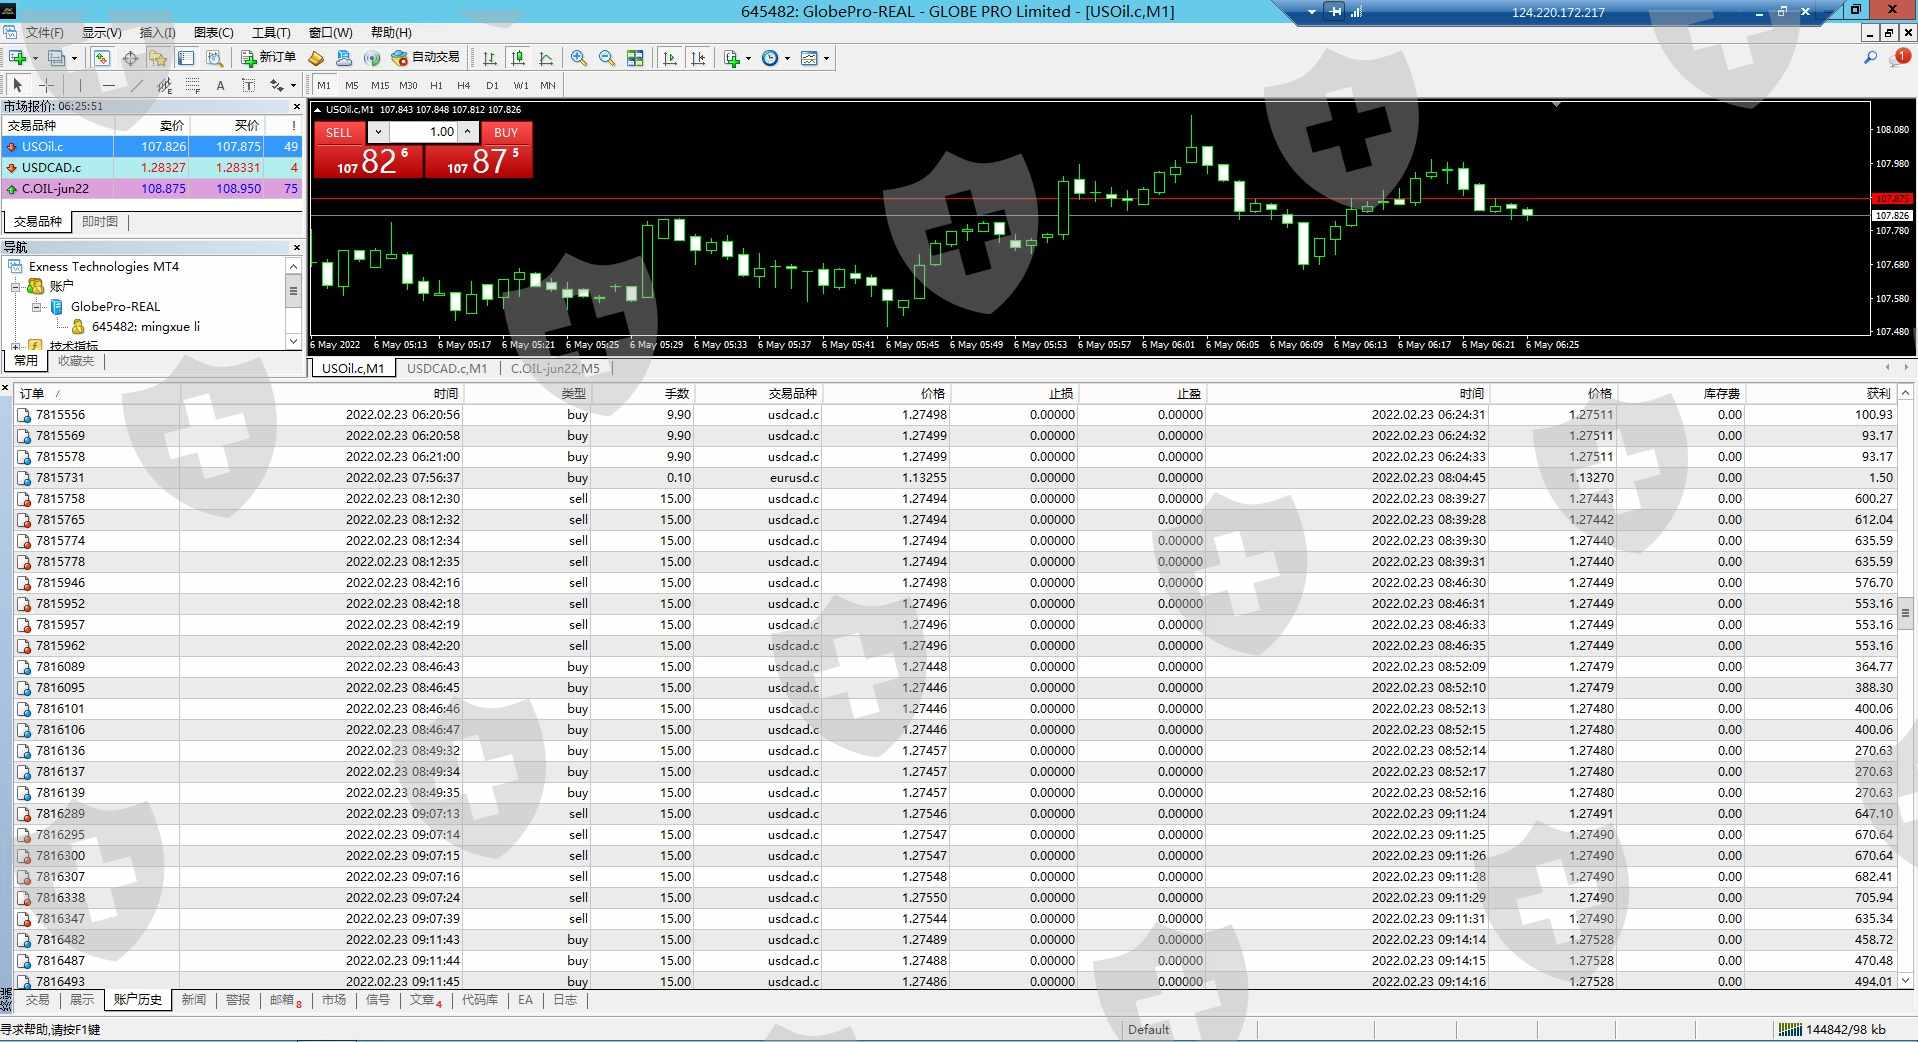Toggle the chart auto-scroll button
This screenshot has height=1042, width=1918.
coord(670,58)
